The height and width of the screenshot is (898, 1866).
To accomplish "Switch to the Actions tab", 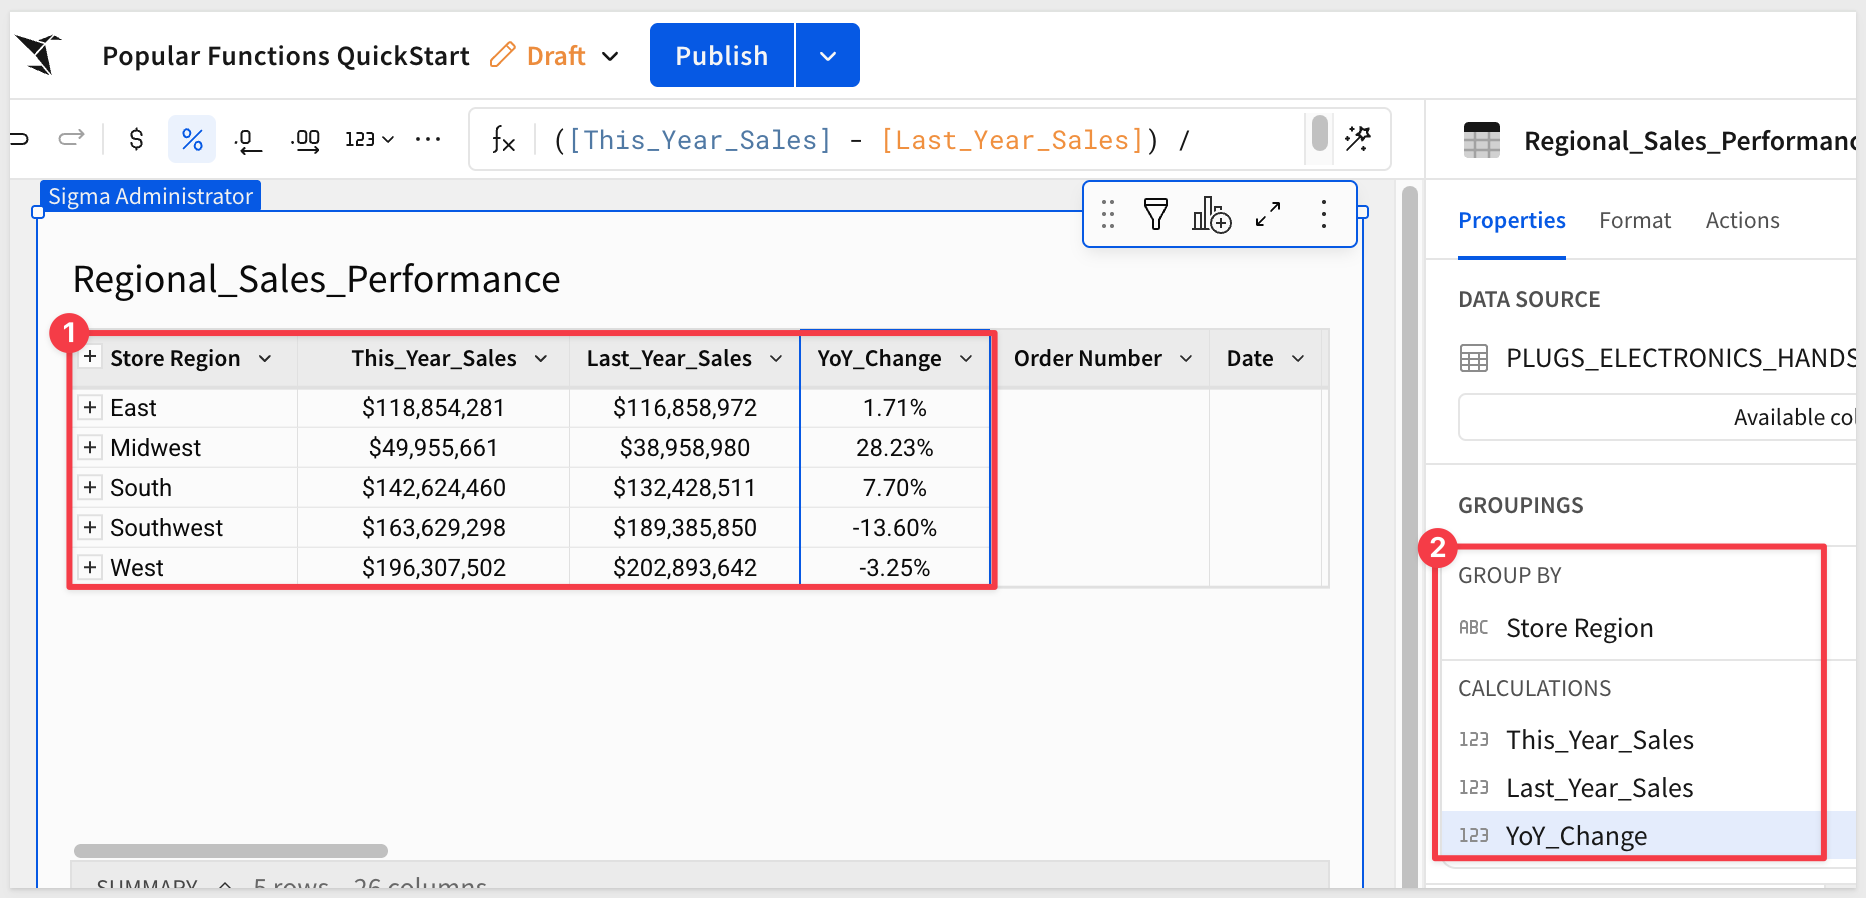I will pyautogui.click(x=1742, y=220).
